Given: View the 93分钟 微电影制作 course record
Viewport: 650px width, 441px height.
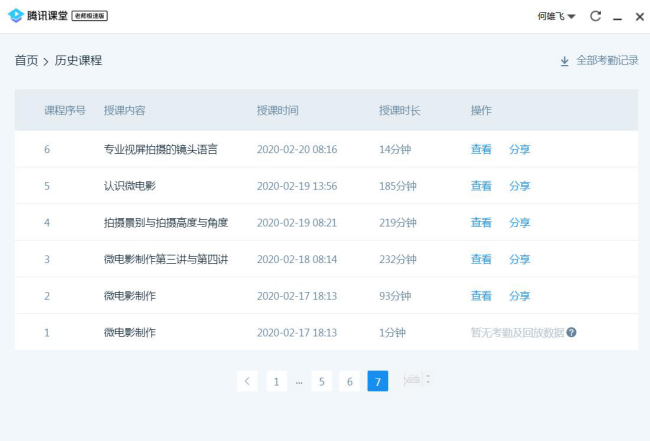Looking at the screenshot, I should (x=481, y=296).
